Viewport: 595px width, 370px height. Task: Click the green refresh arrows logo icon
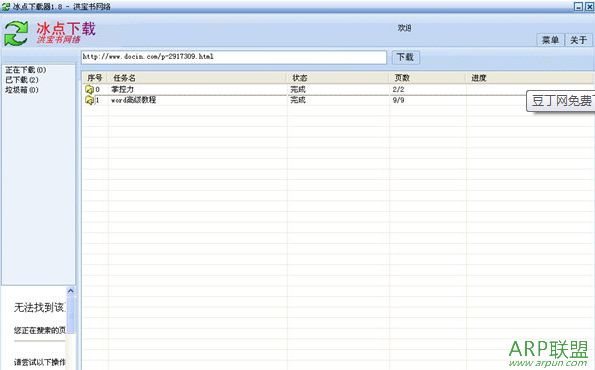tap(16, 34)
